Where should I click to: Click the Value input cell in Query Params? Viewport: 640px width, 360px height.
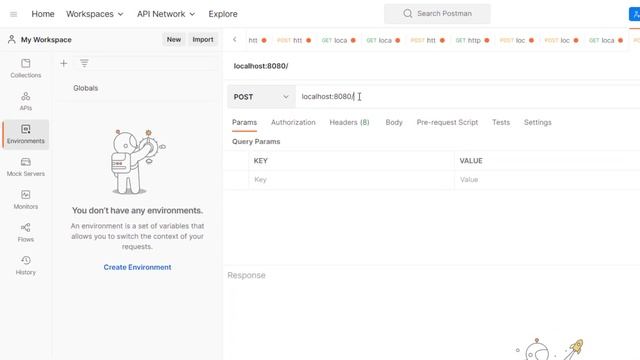point(547,180)
